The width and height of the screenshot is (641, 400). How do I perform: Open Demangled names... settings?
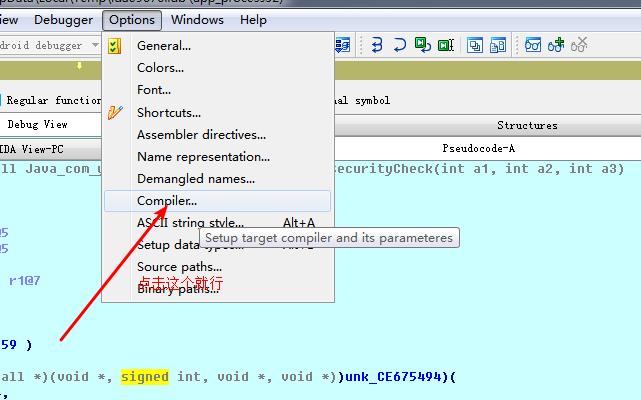click(217, 179)
